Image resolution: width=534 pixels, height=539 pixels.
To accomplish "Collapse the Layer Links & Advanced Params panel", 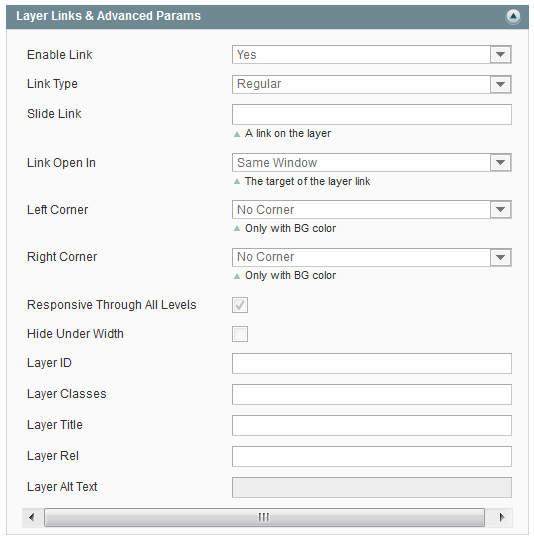I will coord(513,16).
